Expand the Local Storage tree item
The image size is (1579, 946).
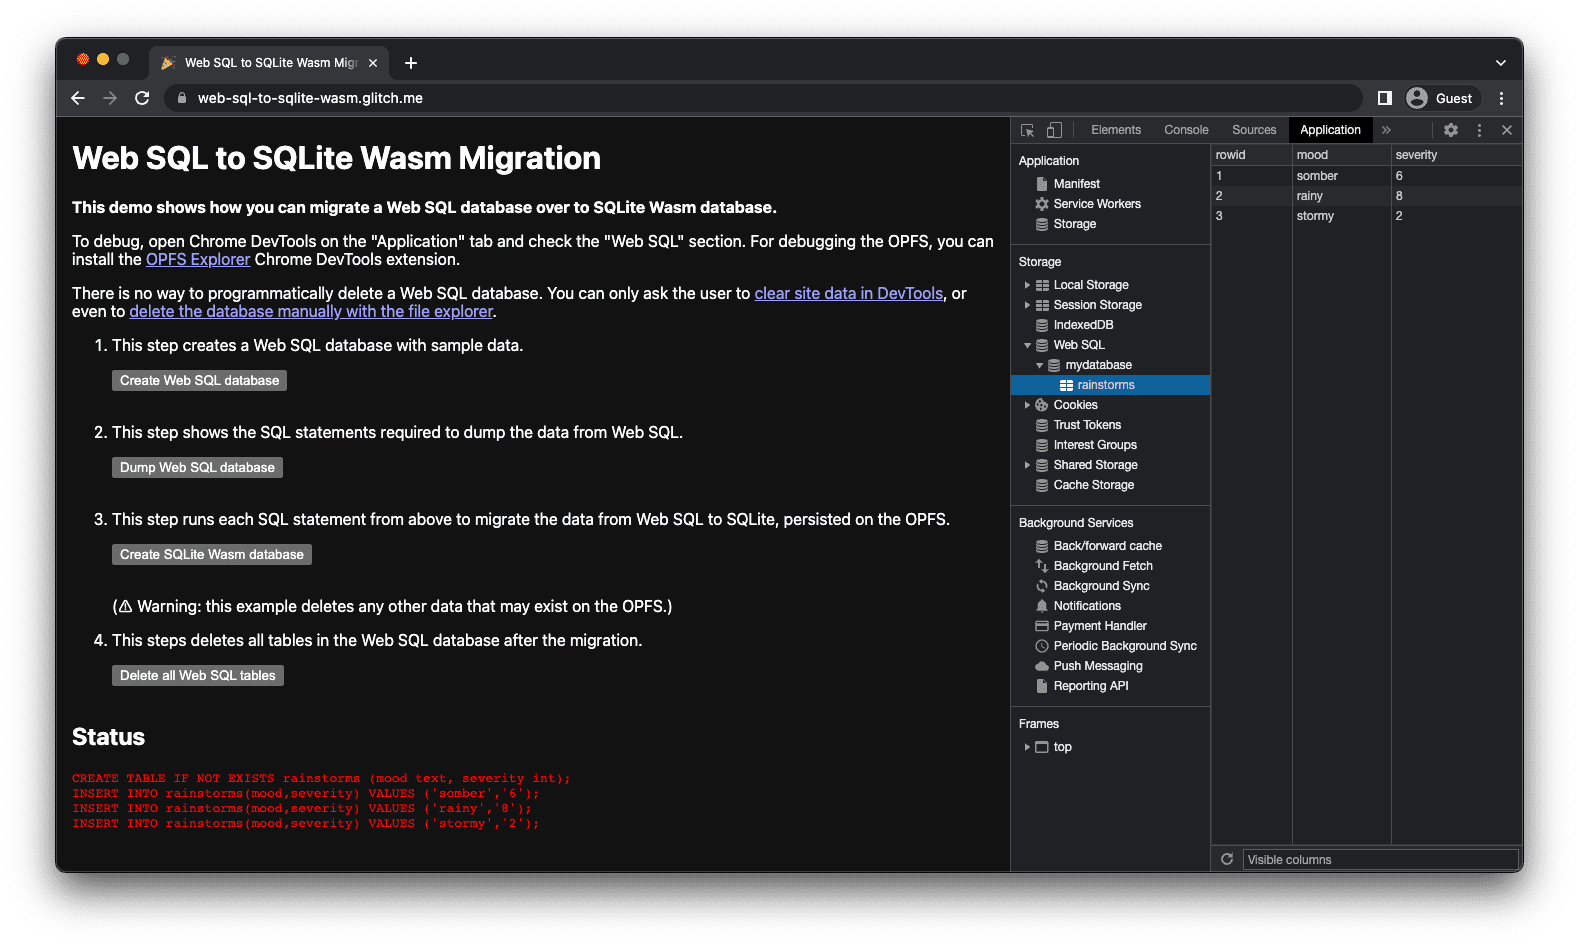(1027, 285)
